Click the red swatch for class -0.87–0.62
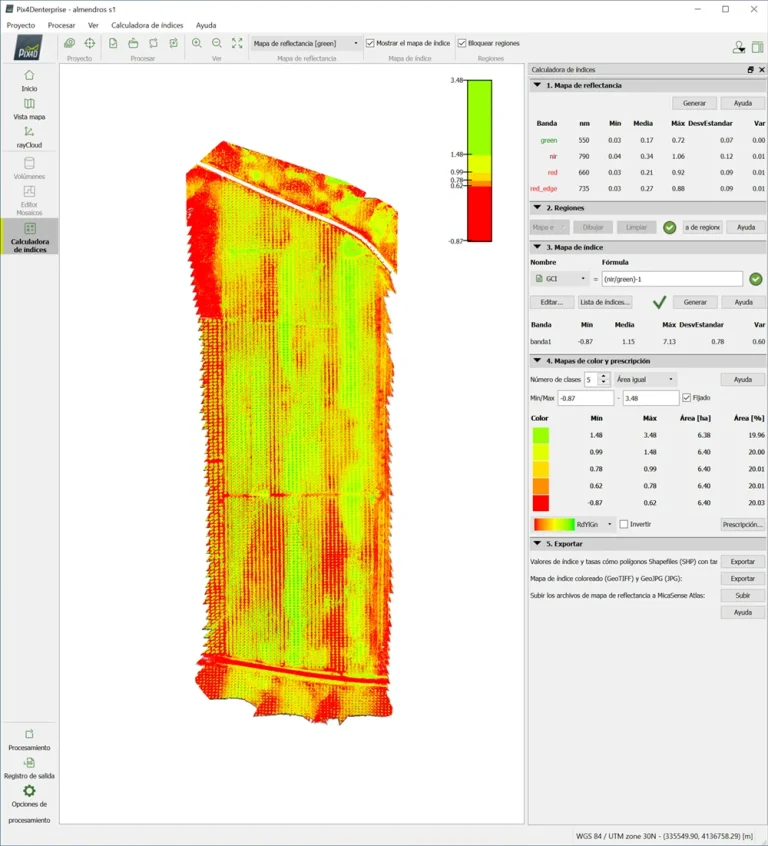 click(x=541, y=503)
